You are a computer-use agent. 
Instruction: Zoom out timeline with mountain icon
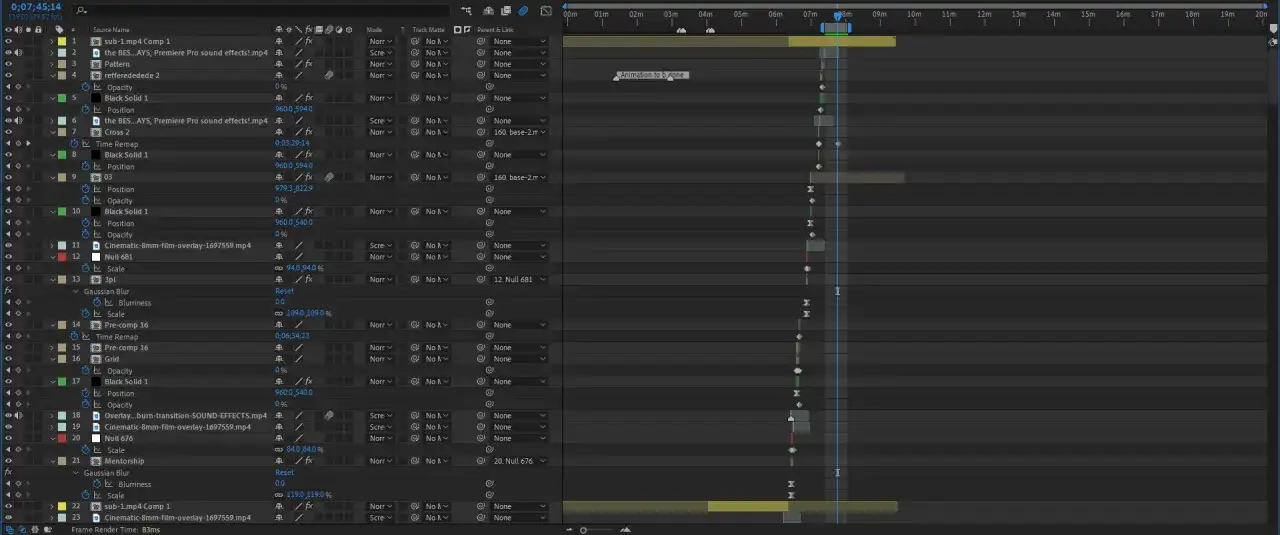[570, 529]
